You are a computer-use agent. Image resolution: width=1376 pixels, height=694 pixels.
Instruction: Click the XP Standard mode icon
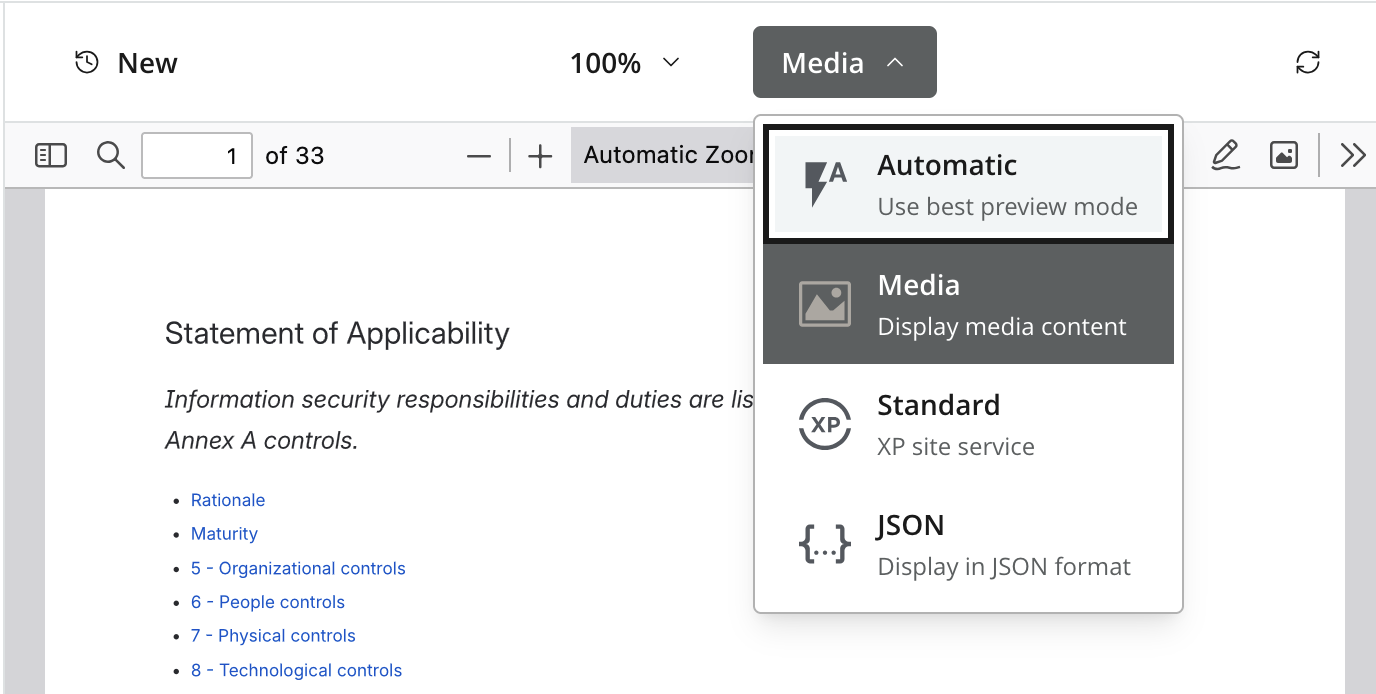825,424
